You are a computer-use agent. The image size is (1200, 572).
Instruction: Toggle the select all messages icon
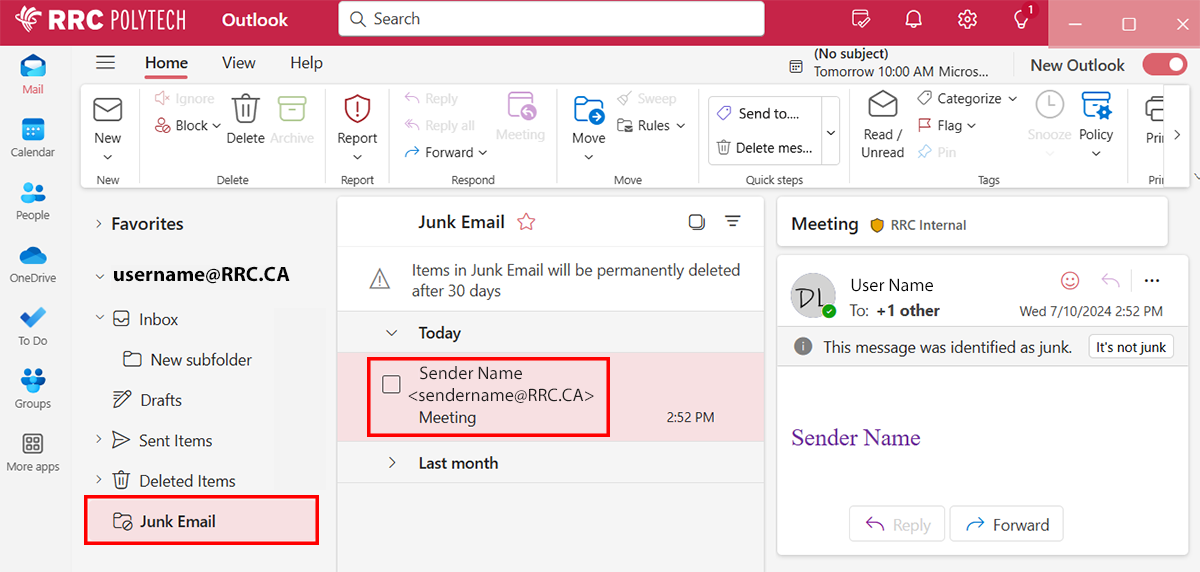(x=697, y=222)
